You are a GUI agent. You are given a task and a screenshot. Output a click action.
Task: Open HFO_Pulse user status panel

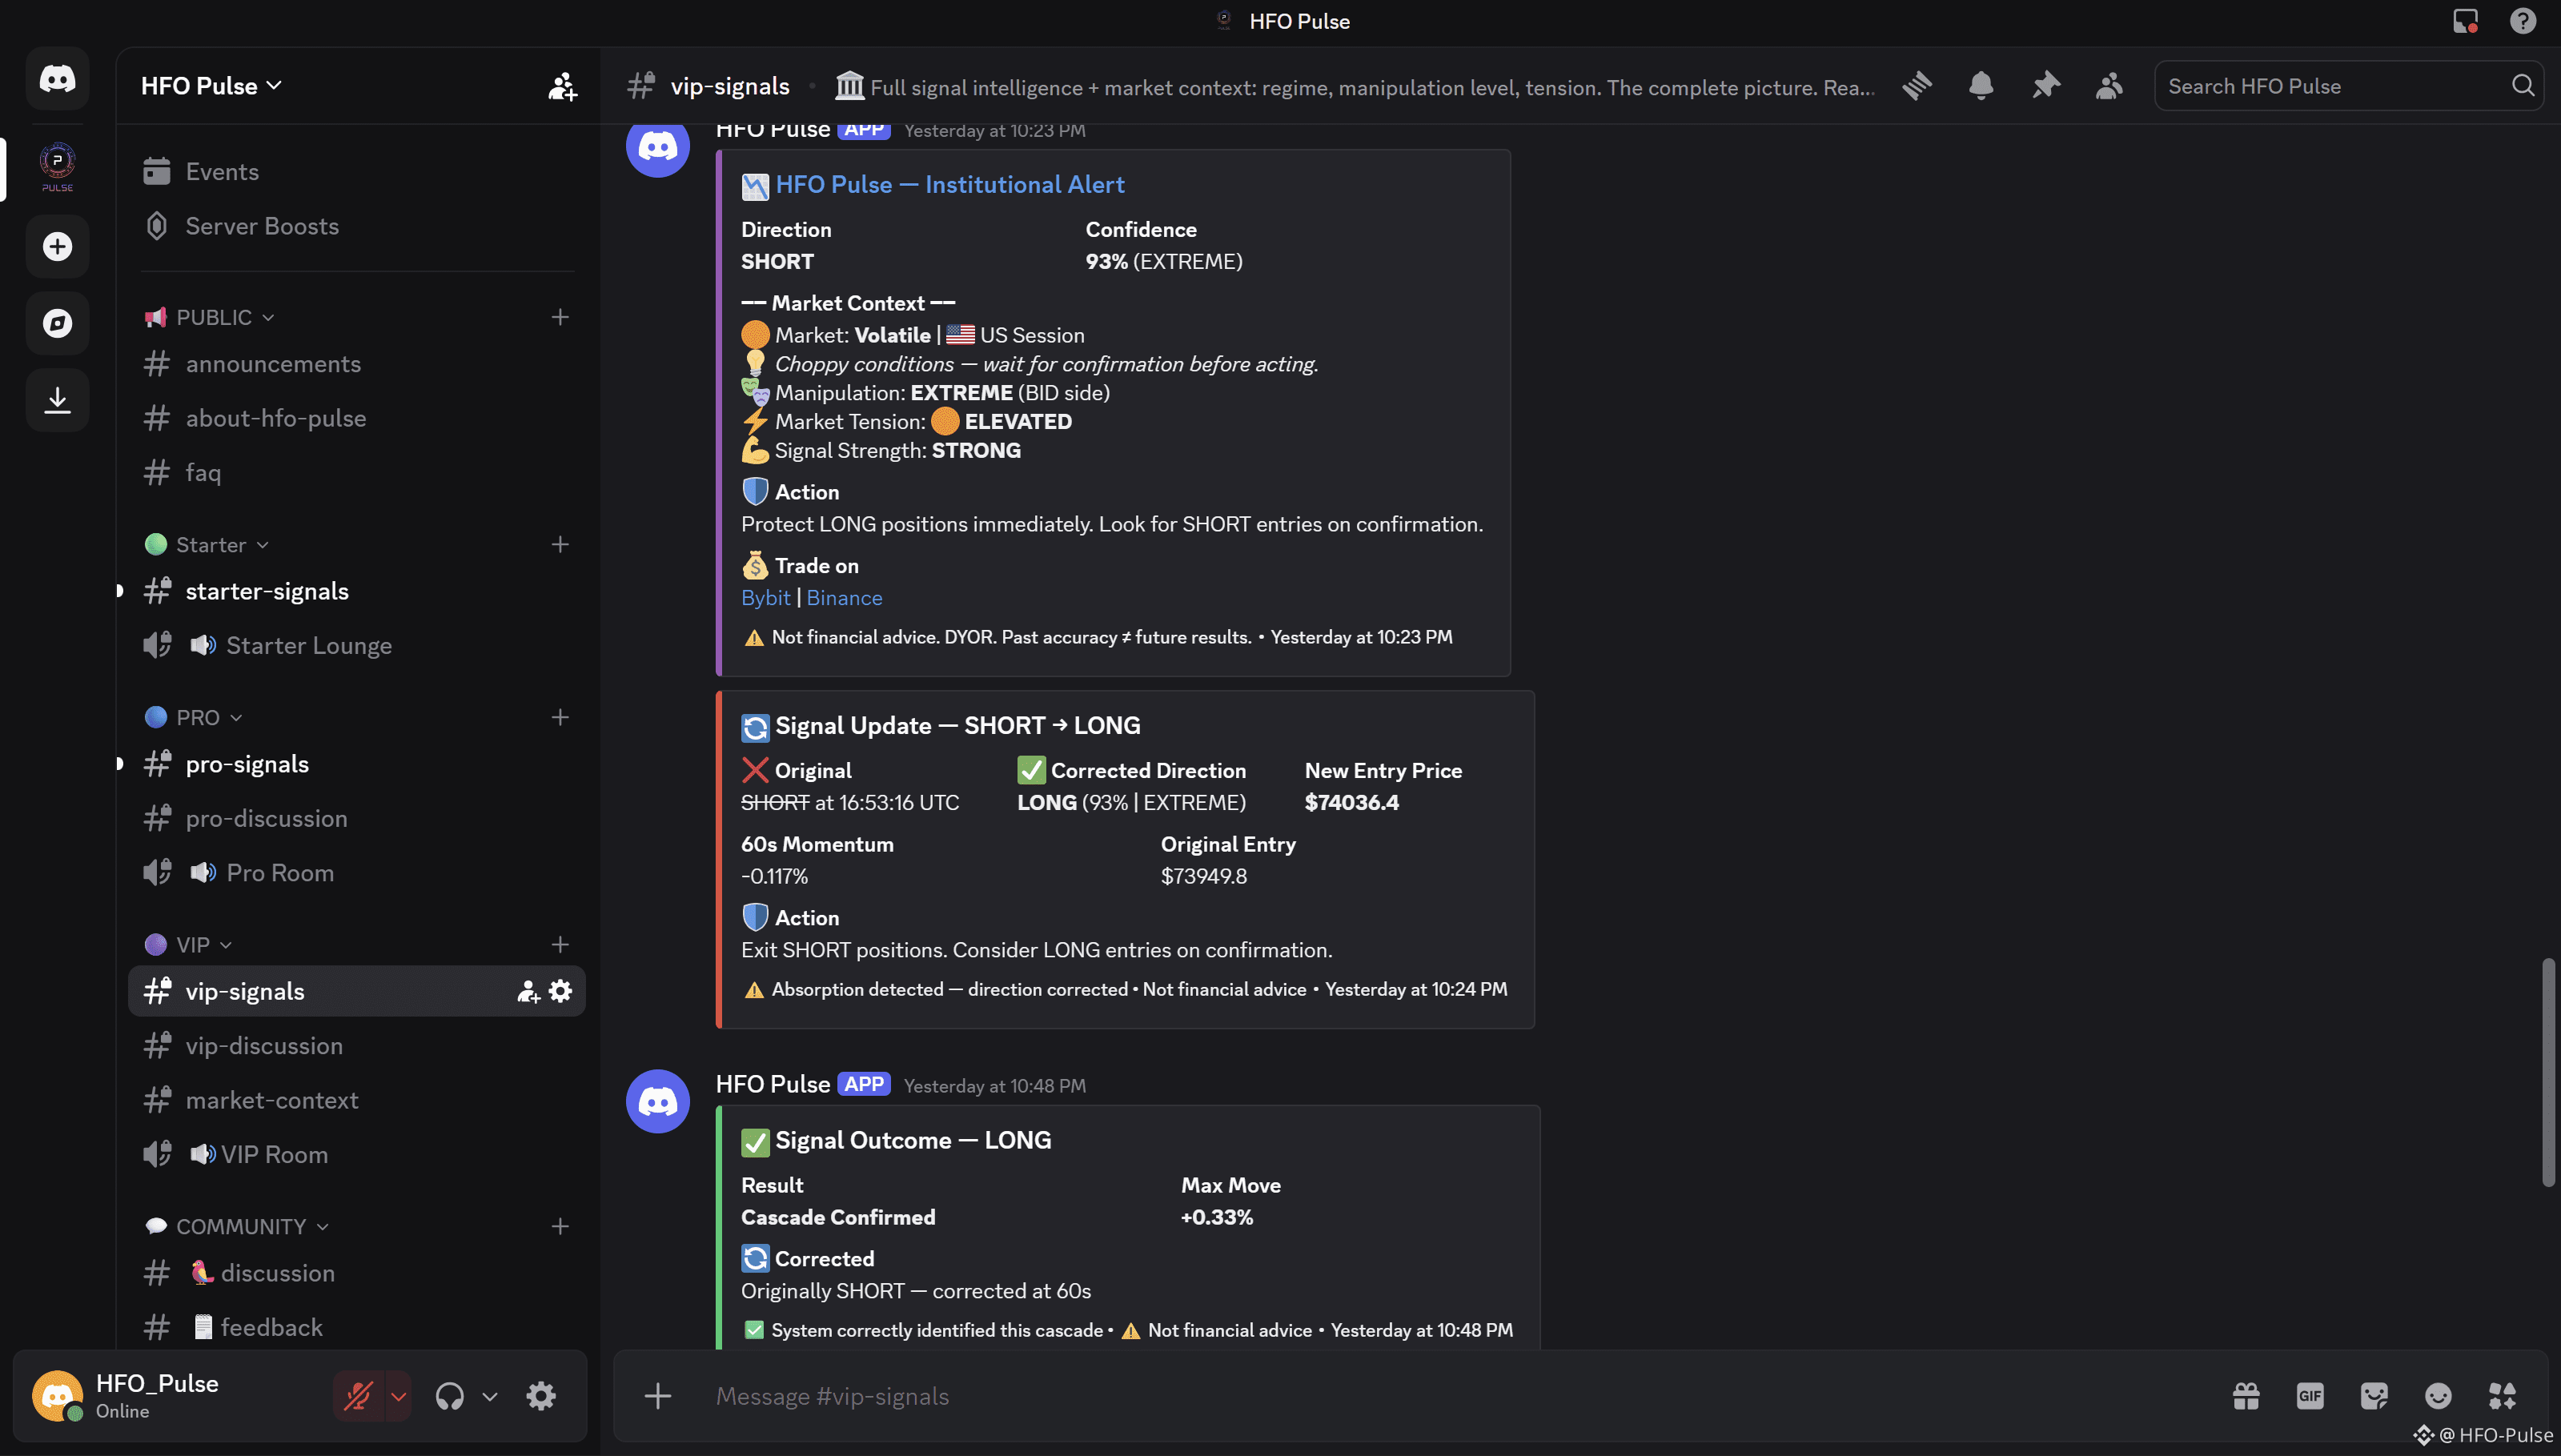[157, 1396]
